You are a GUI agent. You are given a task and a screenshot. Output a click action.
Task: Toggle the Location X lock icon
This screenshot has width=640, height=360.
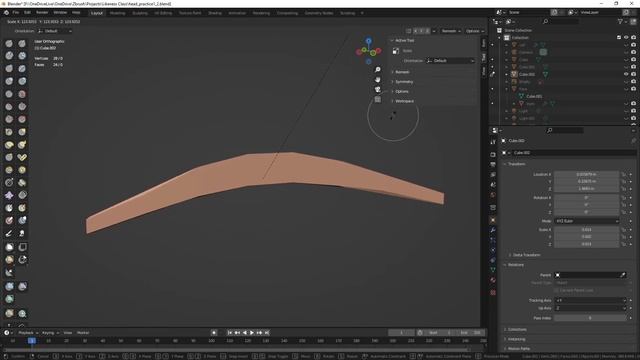(623, 174)
